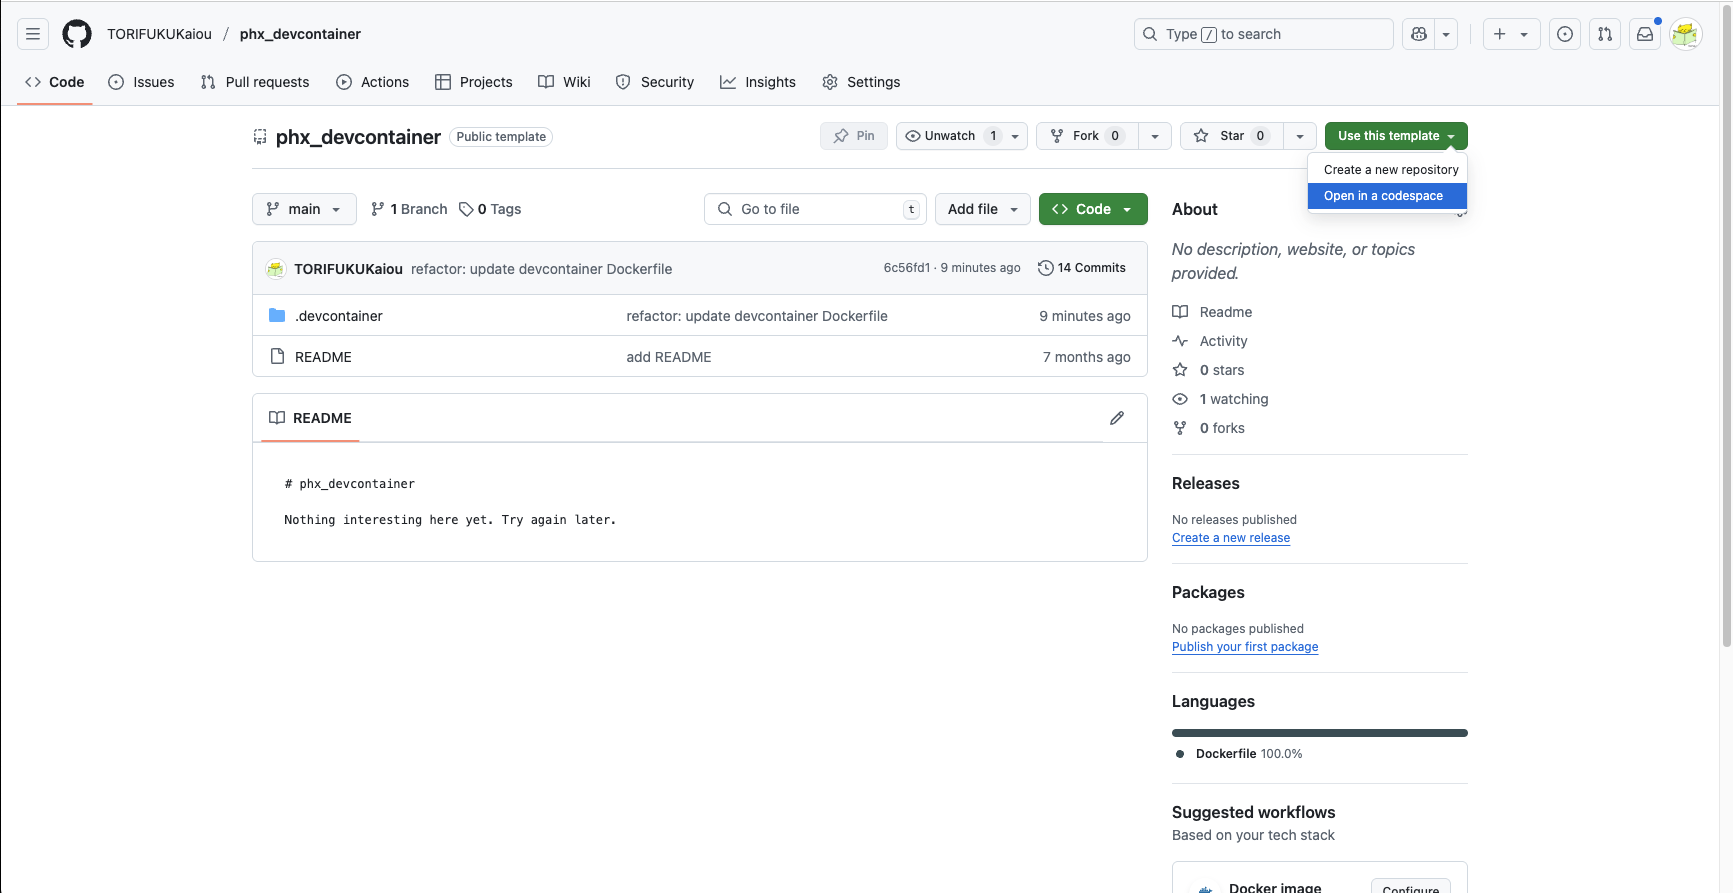The height and width of the screenshot is (893, 1733).
Task: Switch to the Pull requests tab
Action: 255,82
